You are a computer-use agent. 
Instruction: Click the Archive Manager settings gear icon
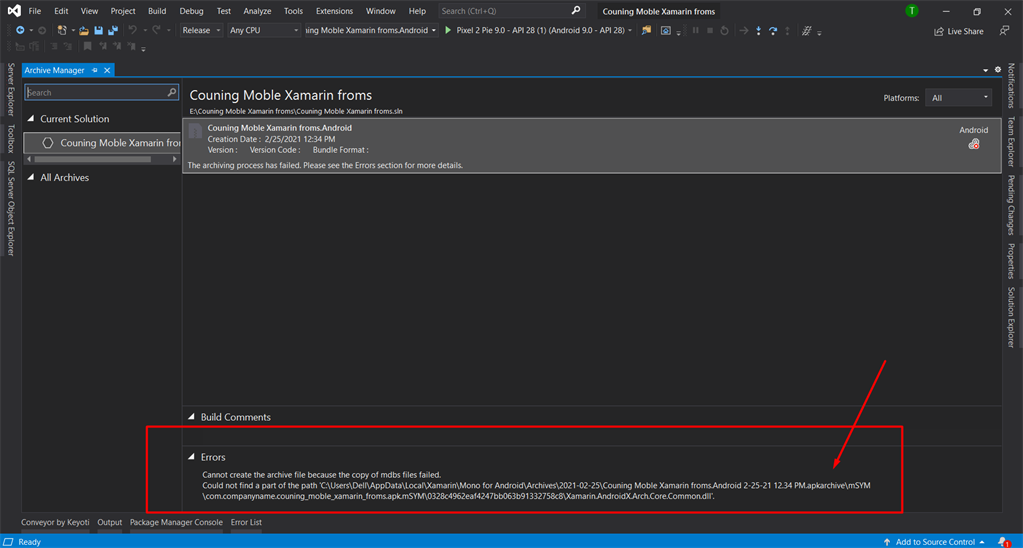coord(998,69)
